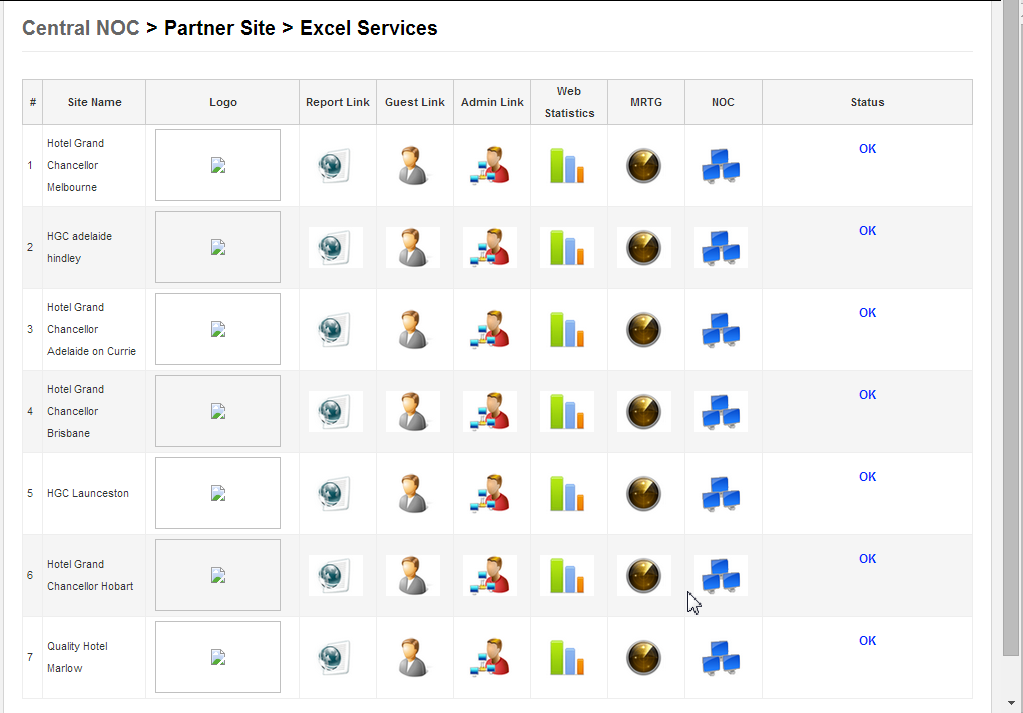Click the Quality Hotel Marlow logo thumbnail

(x=218, y=657)
